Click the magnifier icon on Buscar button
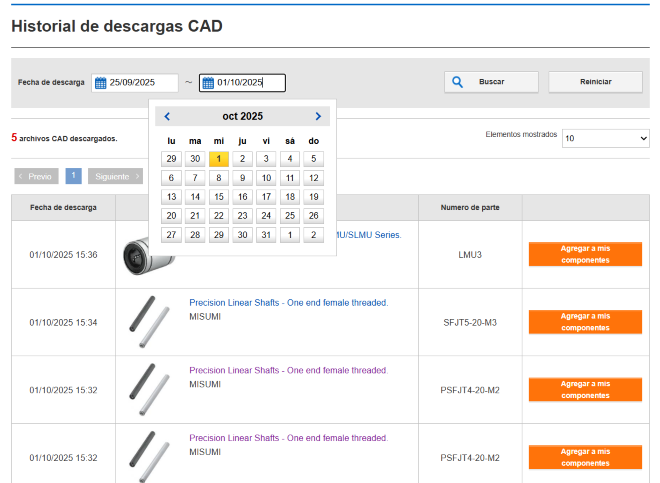The image size is (660, 483). (x=456, y=82)
